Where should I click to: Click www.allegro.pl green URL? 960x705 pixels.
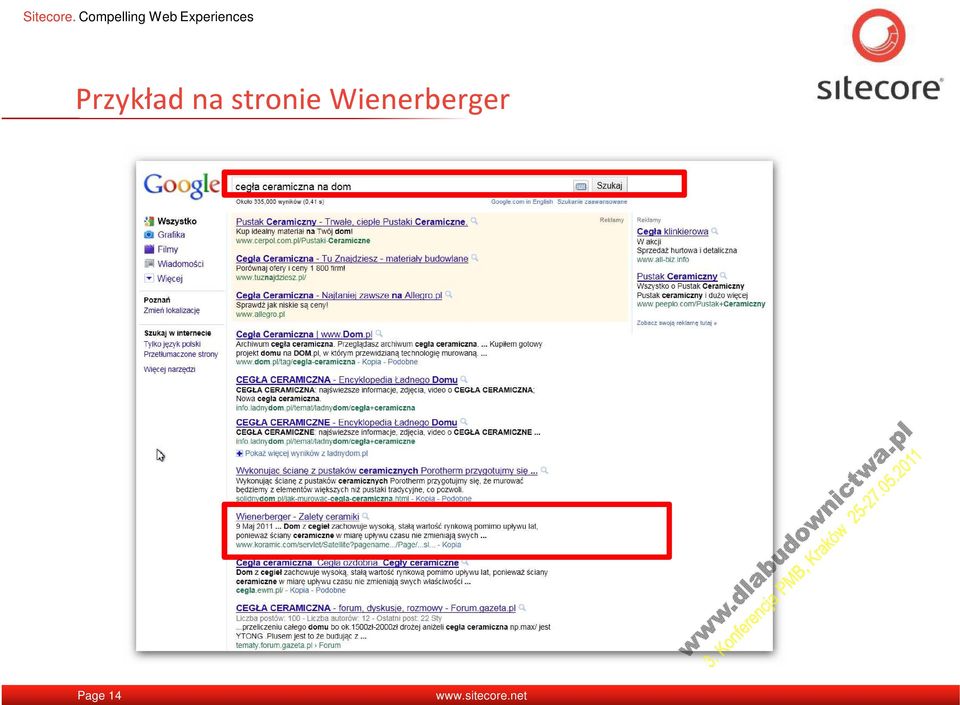tap(260, 315)
